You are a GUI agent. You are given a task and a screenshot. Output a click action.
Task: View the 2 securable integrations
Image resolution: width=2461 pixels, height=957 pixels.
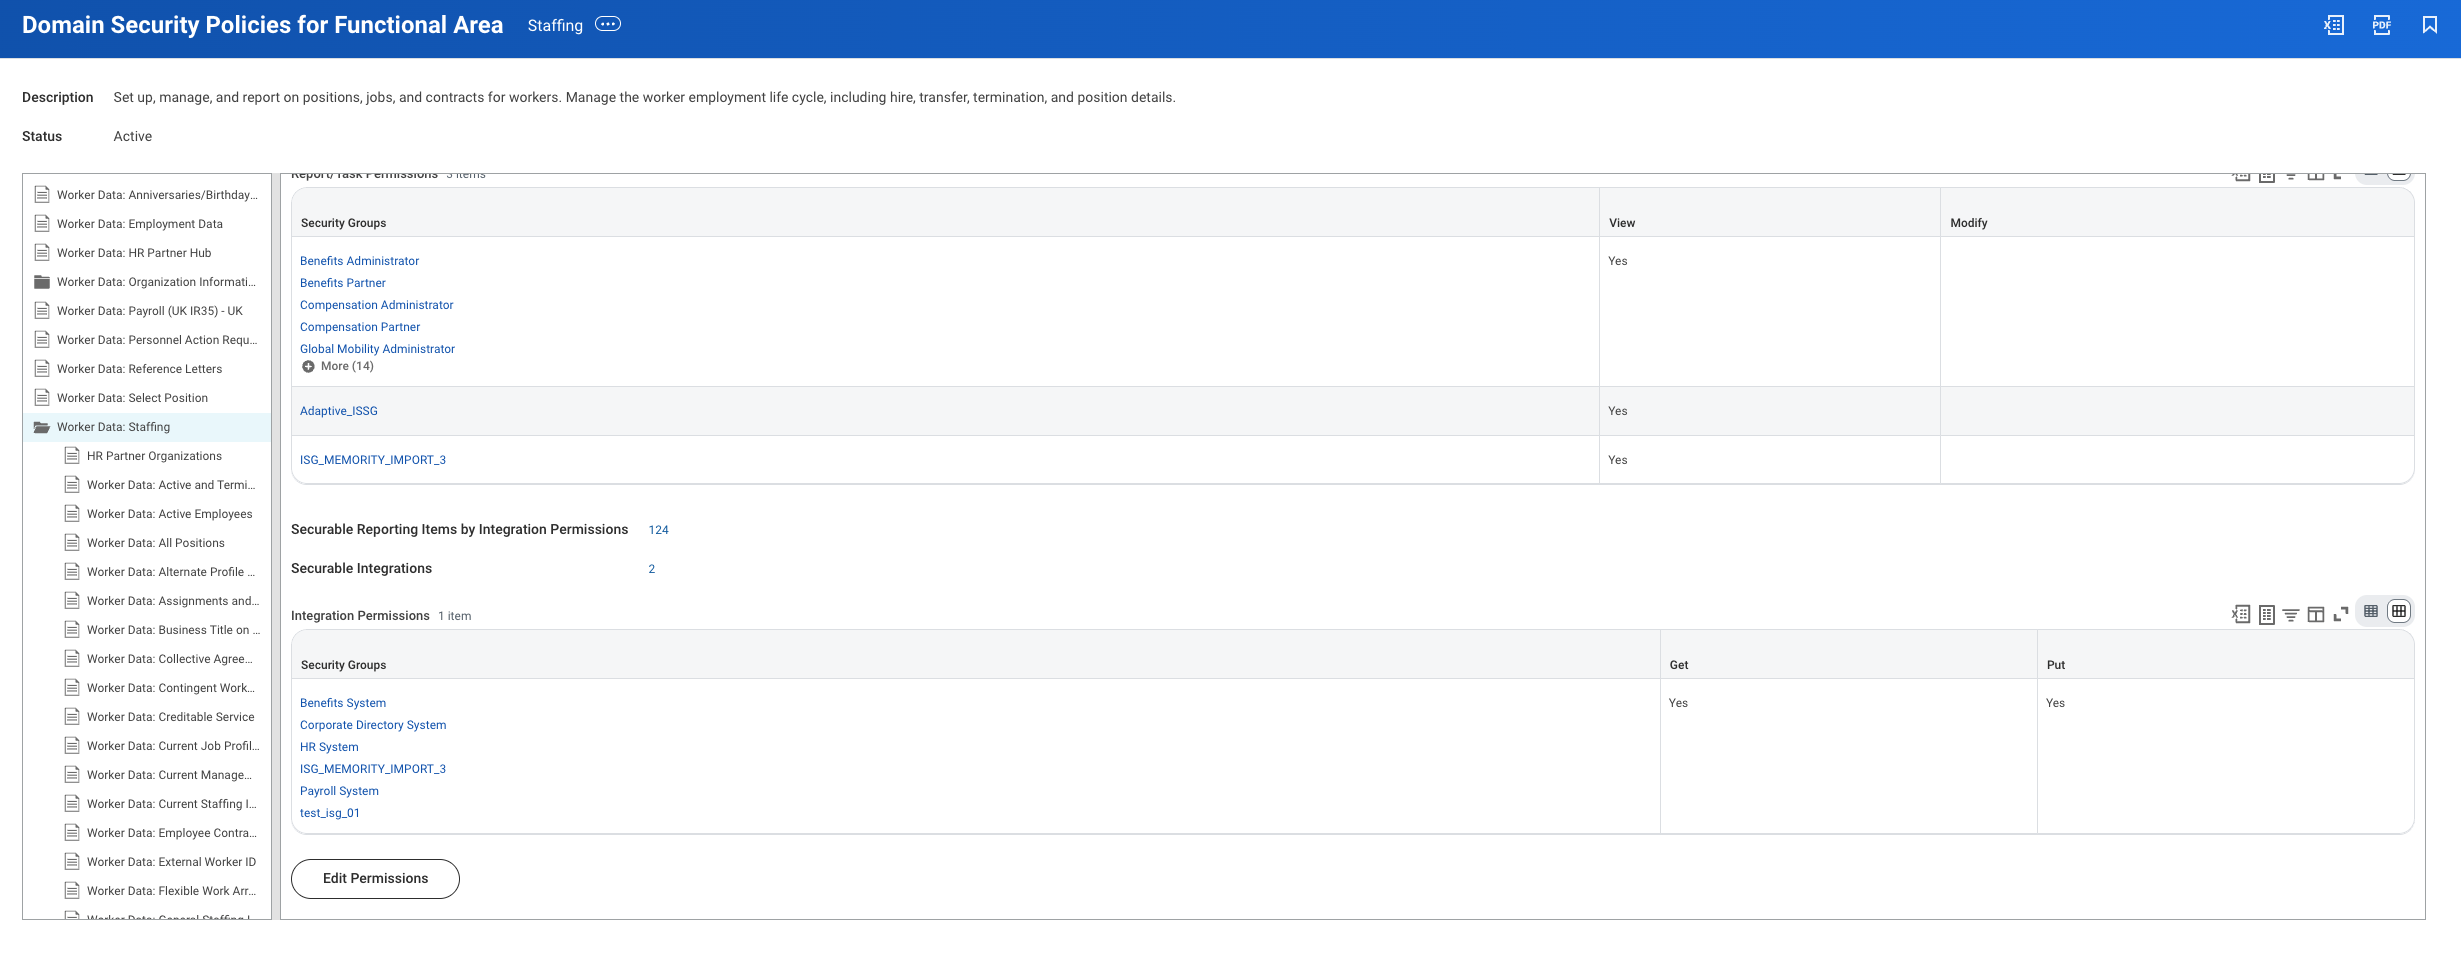tap(652, 569)
